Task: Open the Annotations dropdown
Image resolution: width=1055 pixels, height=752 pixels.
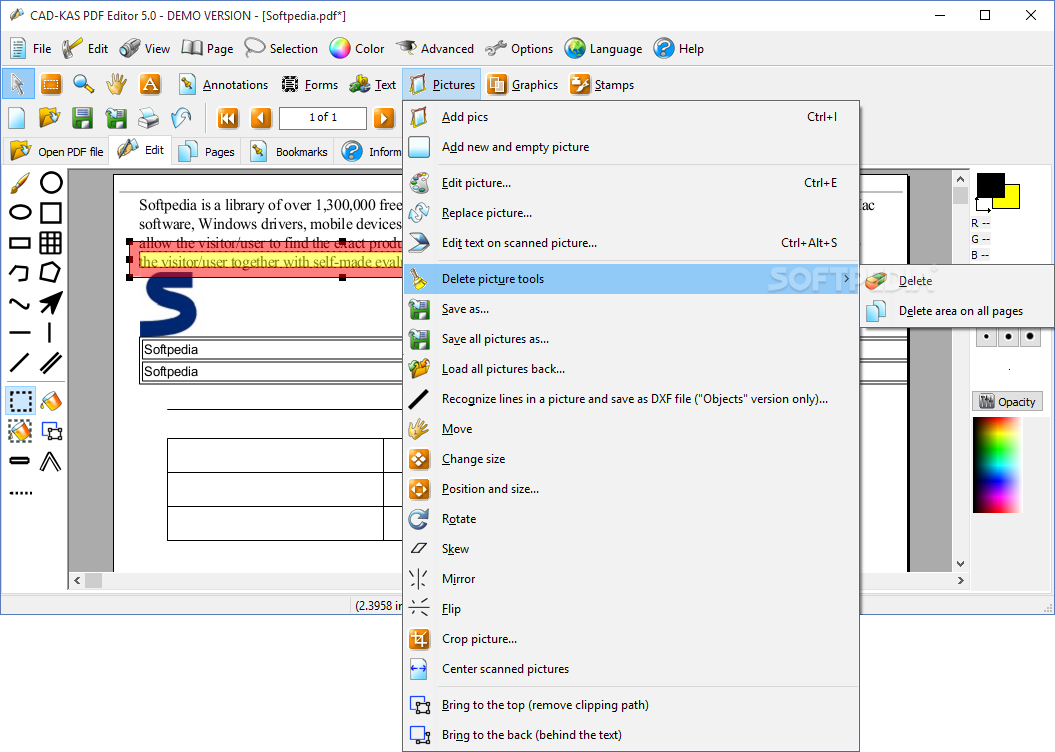Action: pos(223,85)
